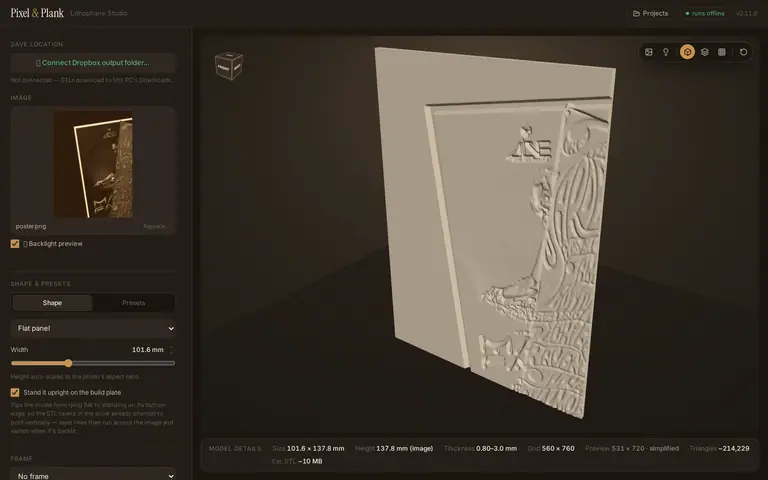Click the 'runs offline' status badge

click(x=705, y=13)
